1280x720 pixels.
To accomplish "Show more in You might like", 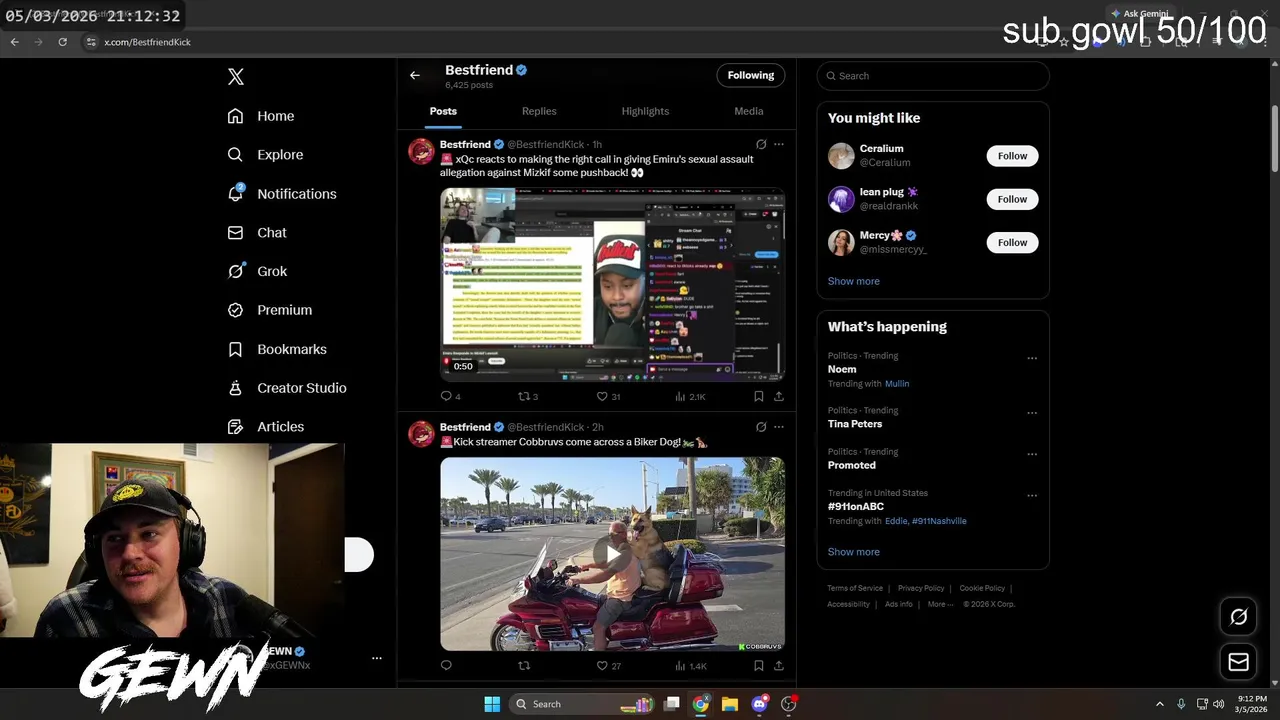I will point(854,281).
